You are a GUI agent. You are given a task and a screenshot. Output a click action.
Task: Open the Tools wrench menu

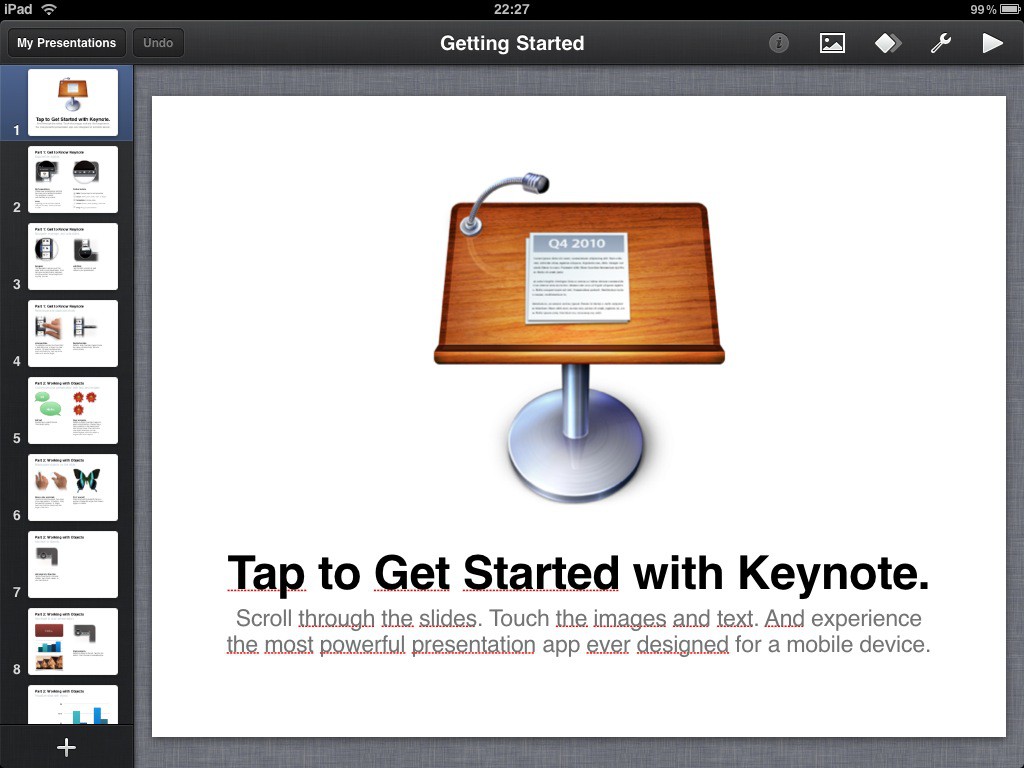pos(940,43)
